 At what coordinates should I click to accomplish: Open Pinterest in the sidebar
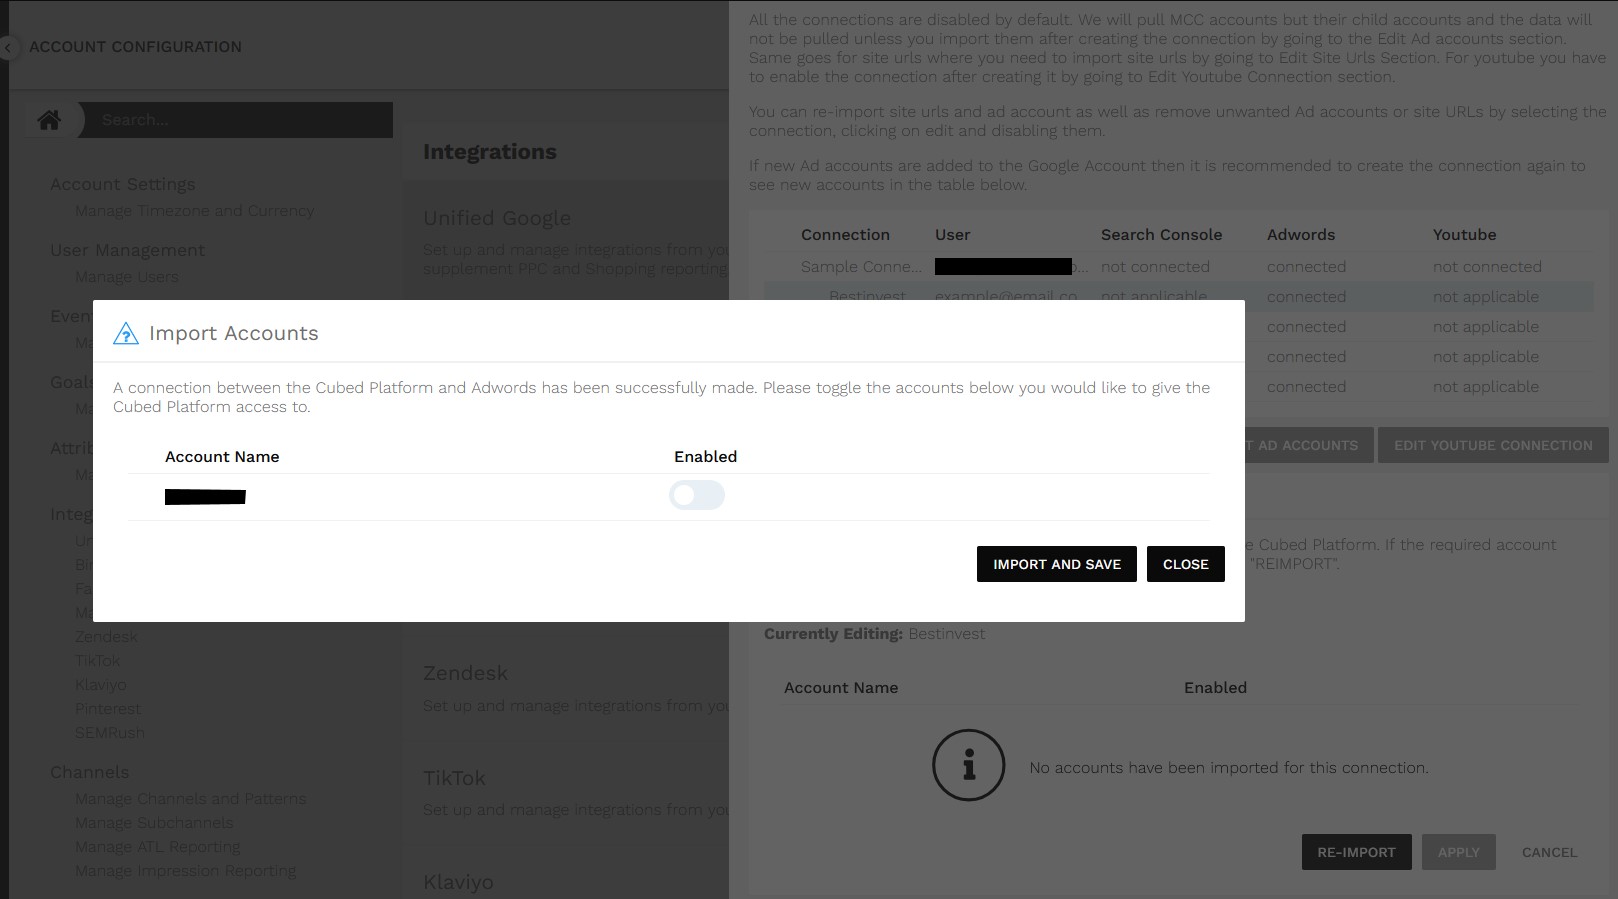(108, 709)
